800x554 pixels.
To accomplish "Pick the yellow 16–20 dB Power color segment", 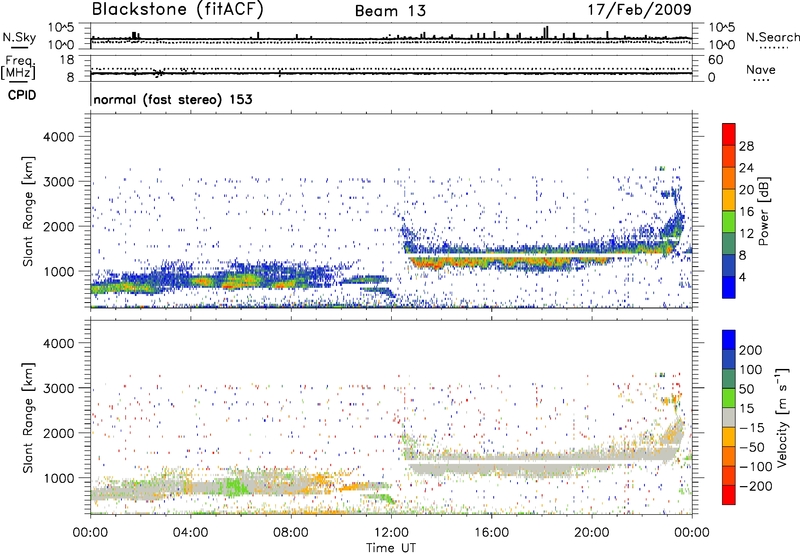I will 729,200.
